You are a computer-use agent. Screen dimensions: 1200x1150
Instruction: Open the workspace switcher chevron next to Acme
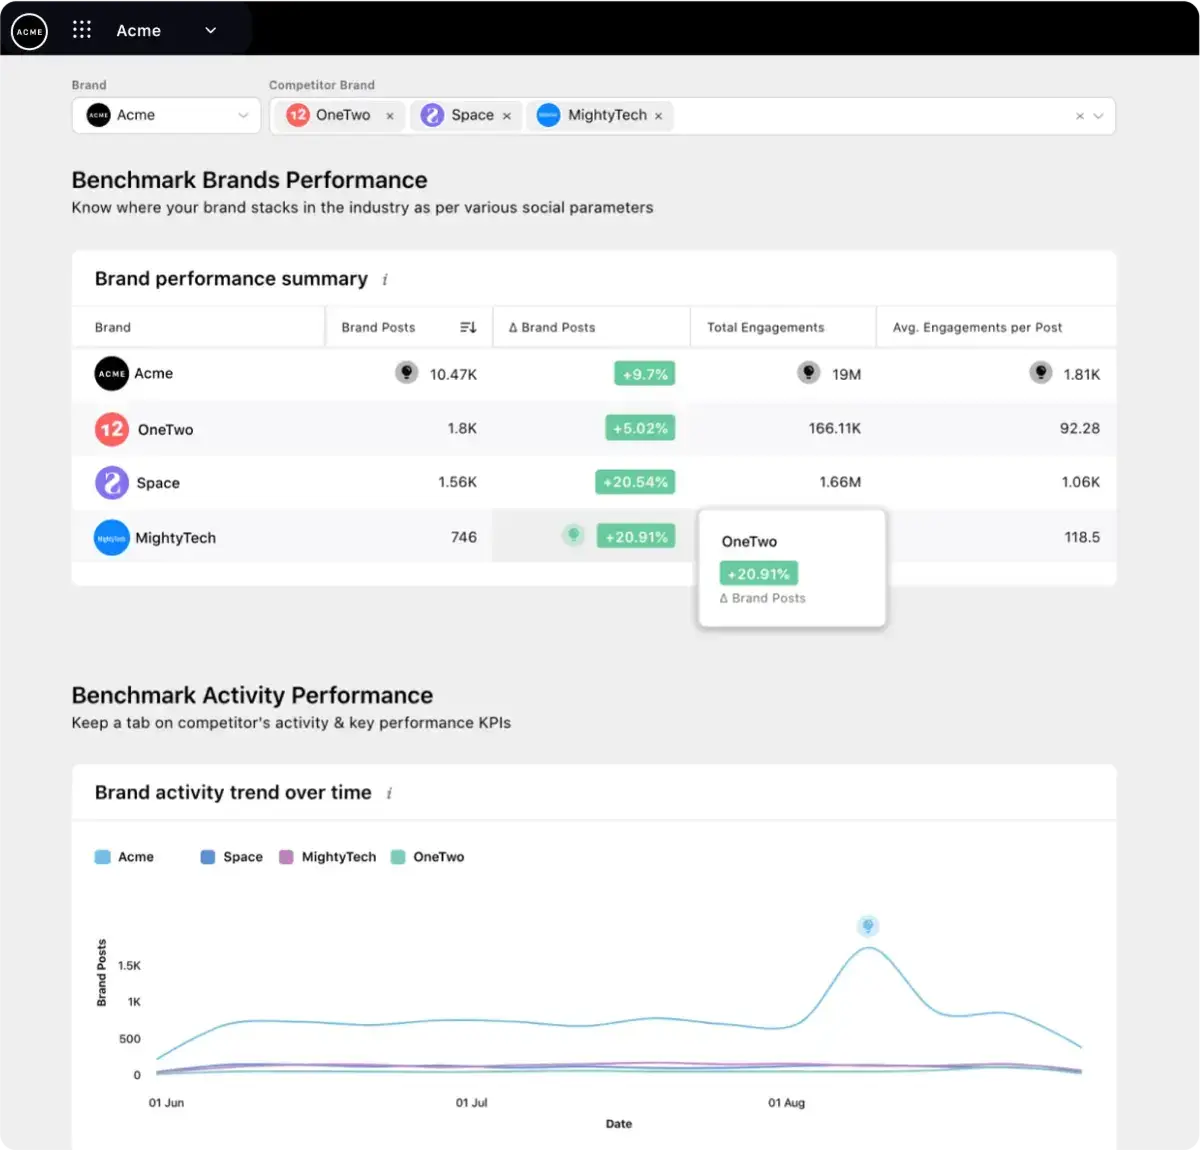point(210,30)
